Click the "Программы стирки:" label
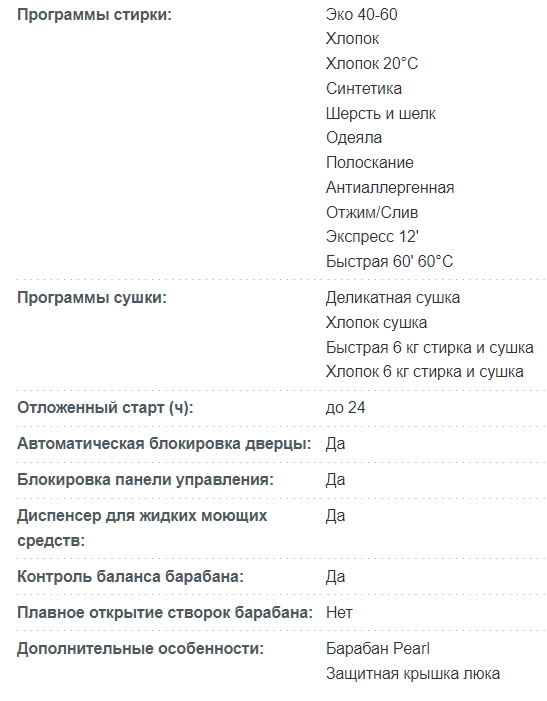 point(94,15)
